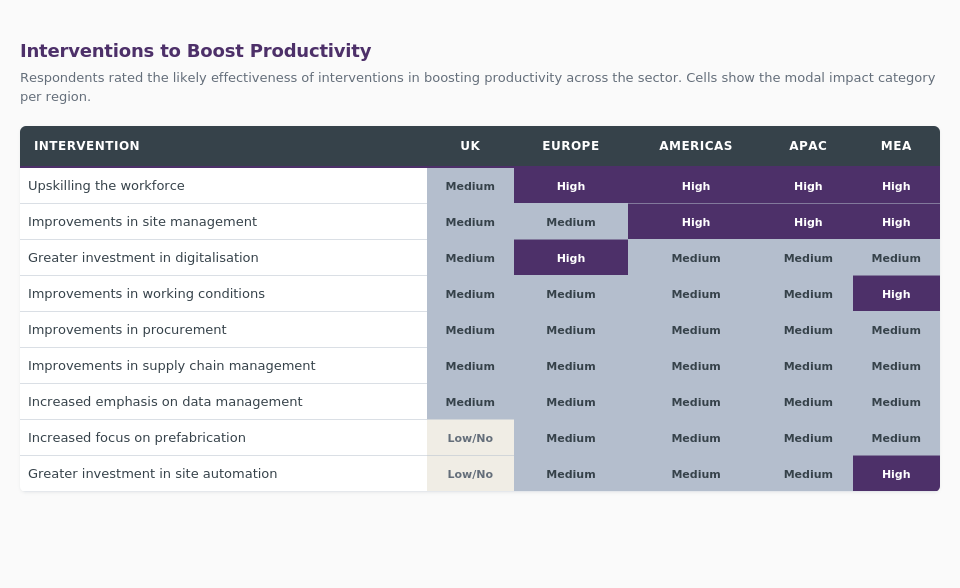Select the UK column header
This screenshot has height=588, width=960.
pyautogui.click(x=470, y=146)
